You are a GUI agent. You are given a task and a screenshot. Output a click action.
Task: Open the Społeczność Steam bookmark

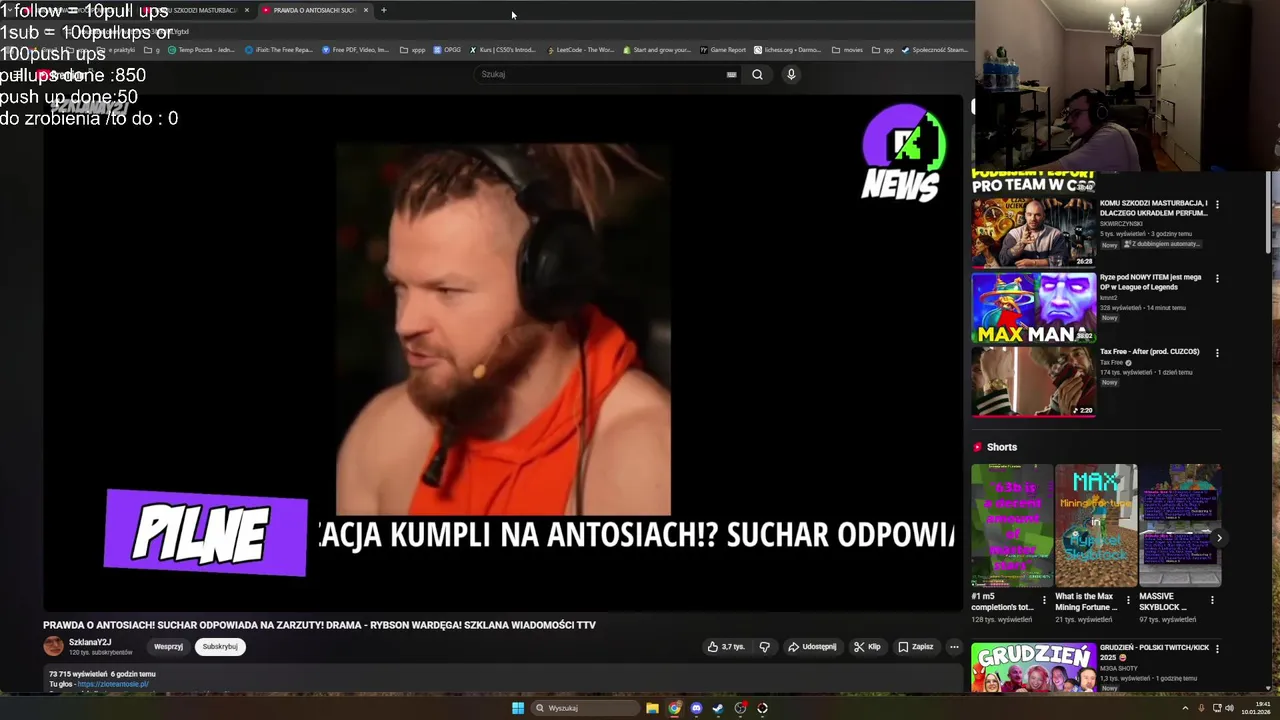[x=935, y=49]
